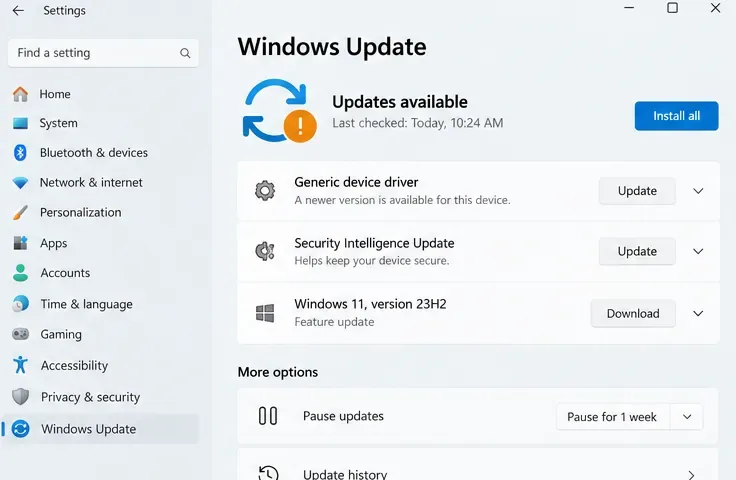Open the Home settings page
The width and height of the screenshot is (736, 480).
pos(100,94)
